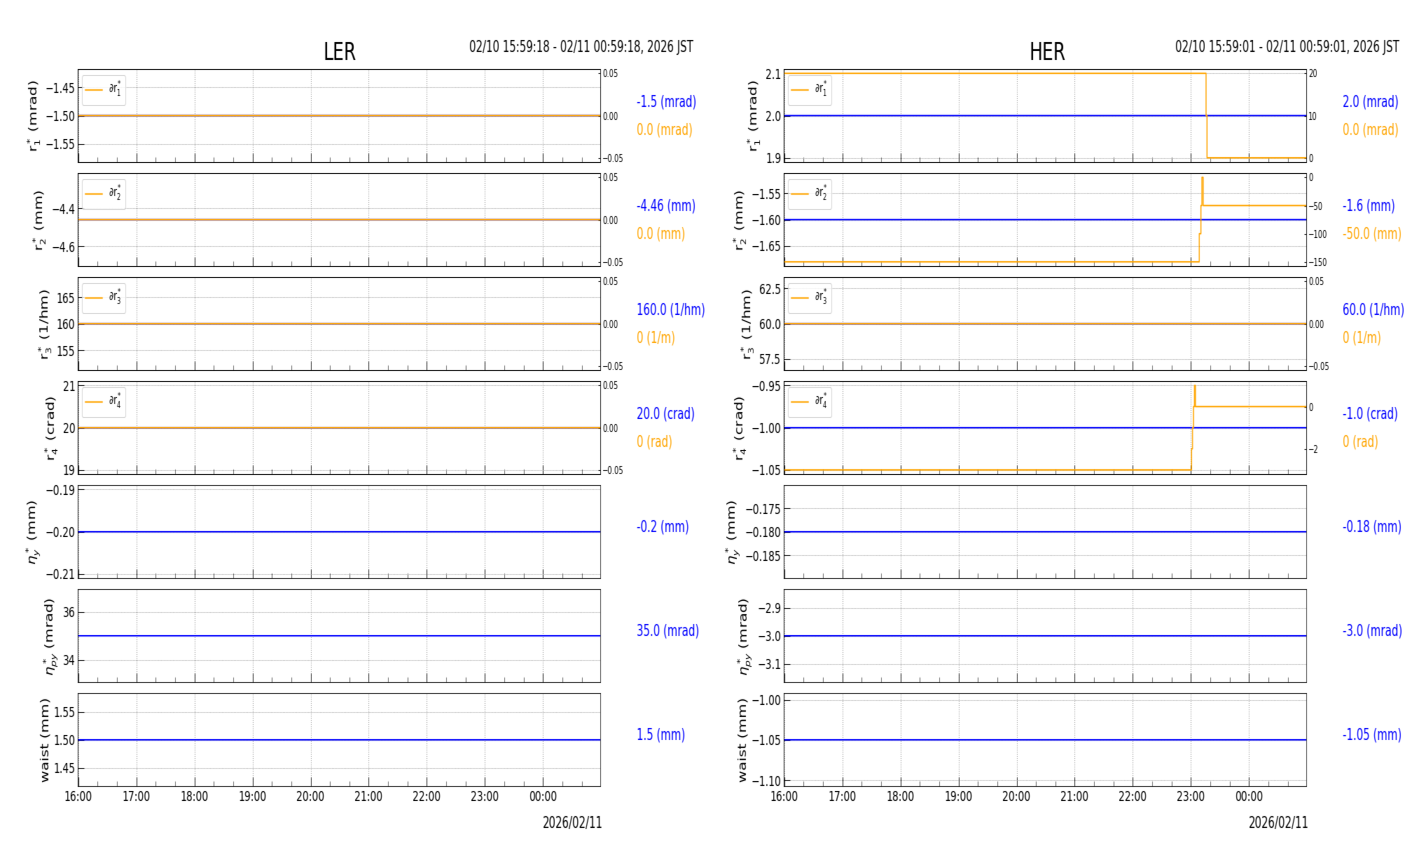Pick the "-1.0 (crad)" readout

coord(1370,414)
